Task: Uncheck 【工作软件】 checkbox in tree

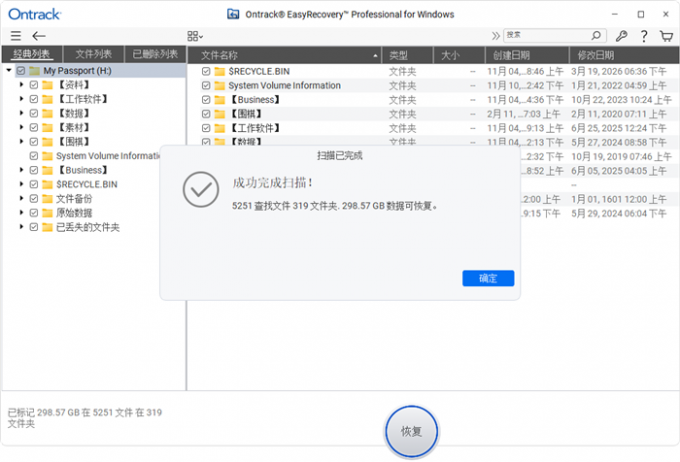Action: 34,99
